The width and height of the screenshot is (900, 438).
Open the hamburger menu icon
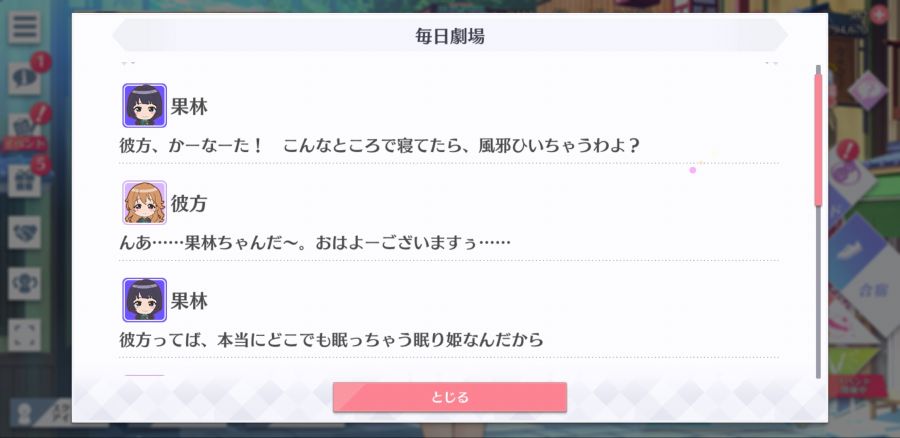point(24,27)
